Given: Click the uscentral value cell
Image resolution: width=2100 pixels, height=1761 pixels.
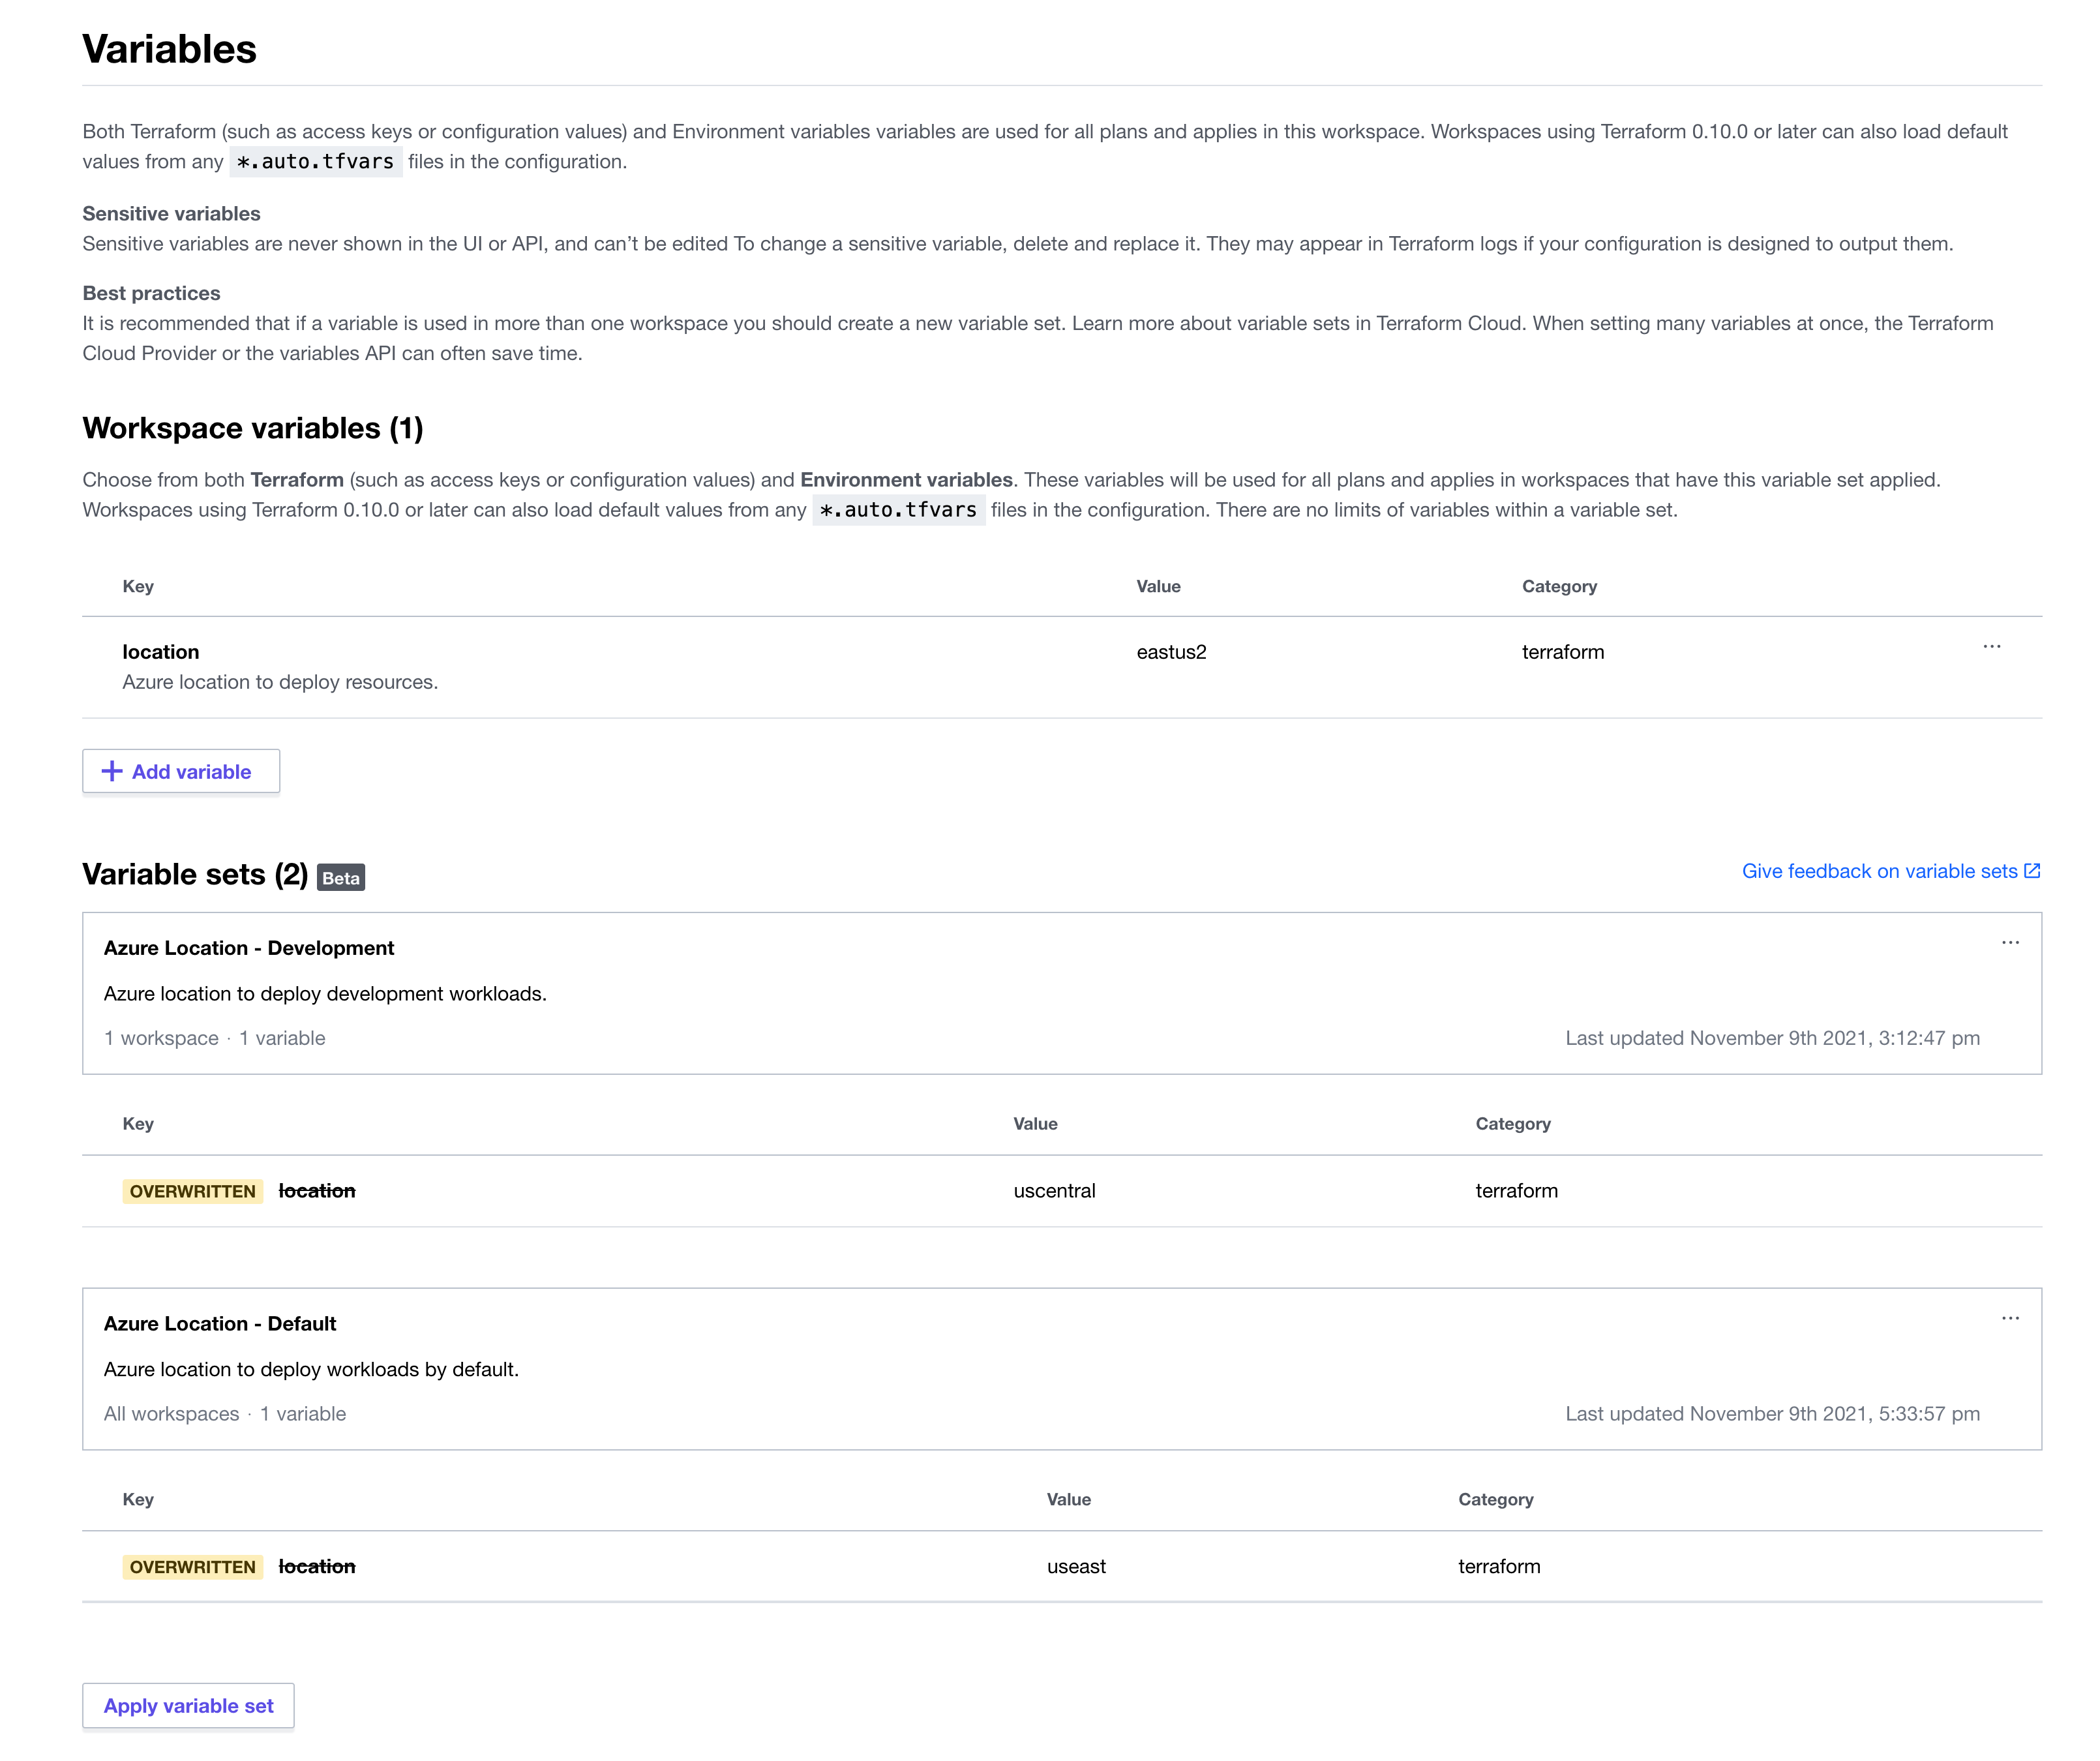Looking at the screenshot, I should coord(1054,1191).
